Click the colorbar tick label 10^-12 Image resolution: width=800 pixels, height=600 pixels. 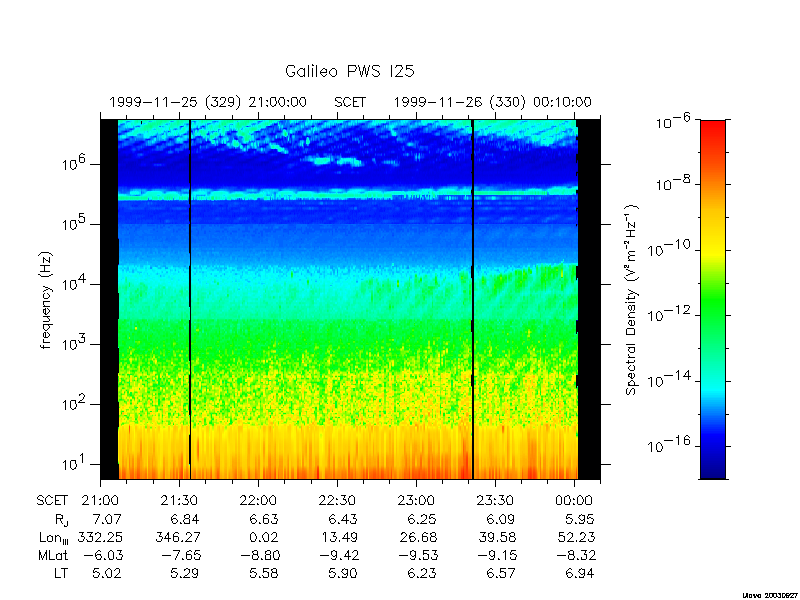(x=669, y=314)
